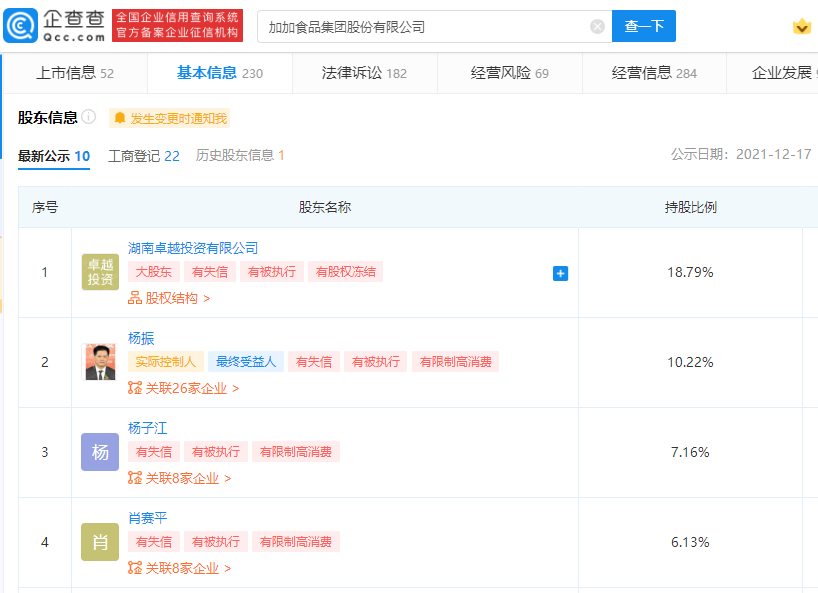
Task: Click the 最终受益人 tag on 杨振
Action: [246, 362]
